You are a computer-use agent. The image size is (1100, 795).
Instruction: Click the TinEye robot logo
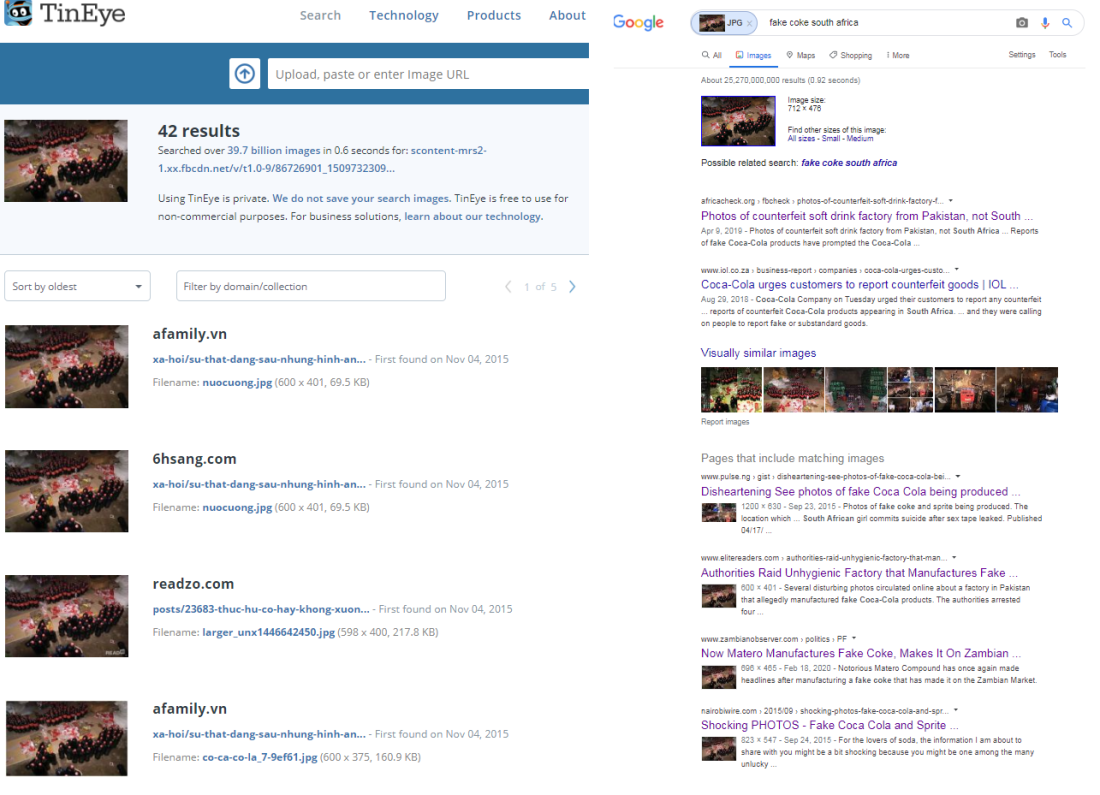(18, 13)
